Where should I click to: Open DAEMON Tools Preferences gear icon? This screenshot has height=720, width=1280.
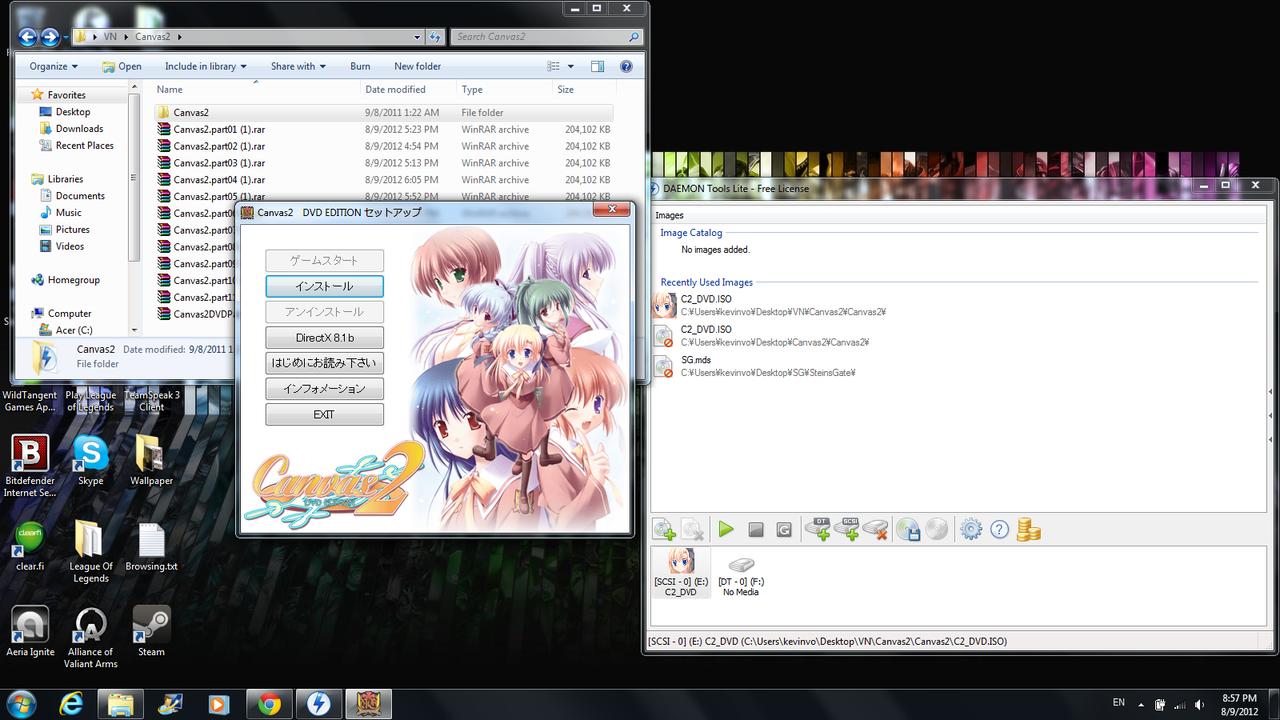[970, 530]
